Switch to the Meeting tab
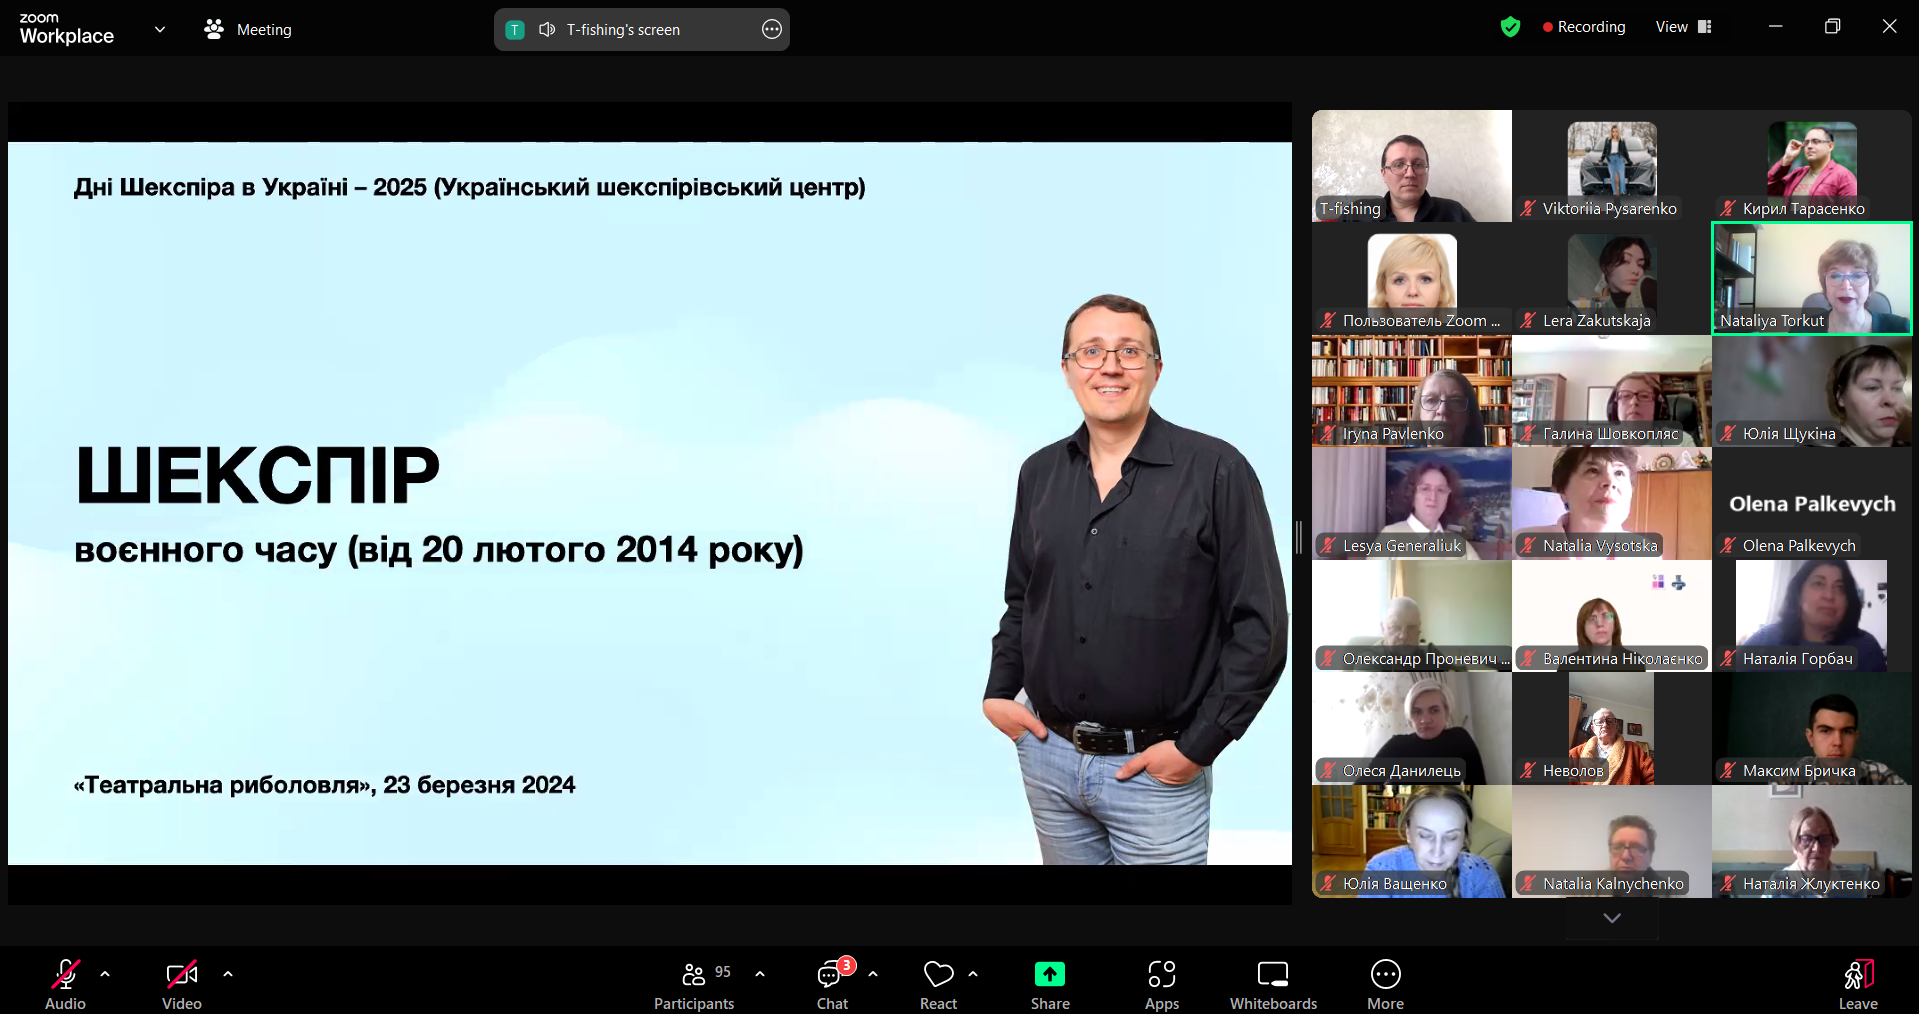Viewport: 1919px width, 1014px height. pos(249,30)
